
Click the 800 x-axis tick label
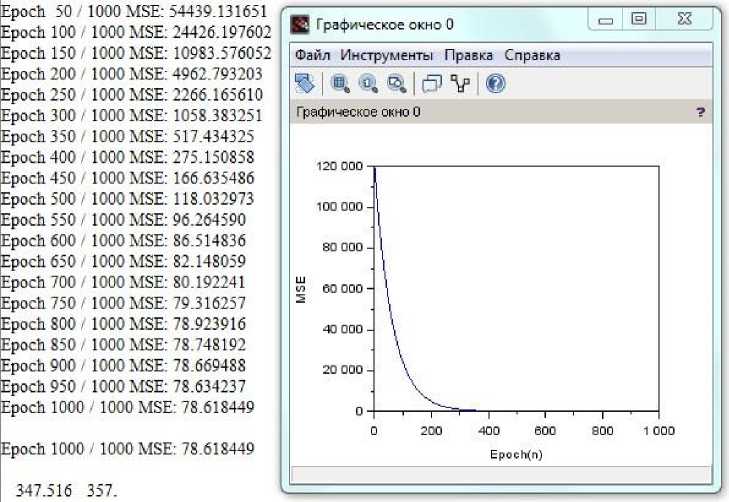coord(602,431)
